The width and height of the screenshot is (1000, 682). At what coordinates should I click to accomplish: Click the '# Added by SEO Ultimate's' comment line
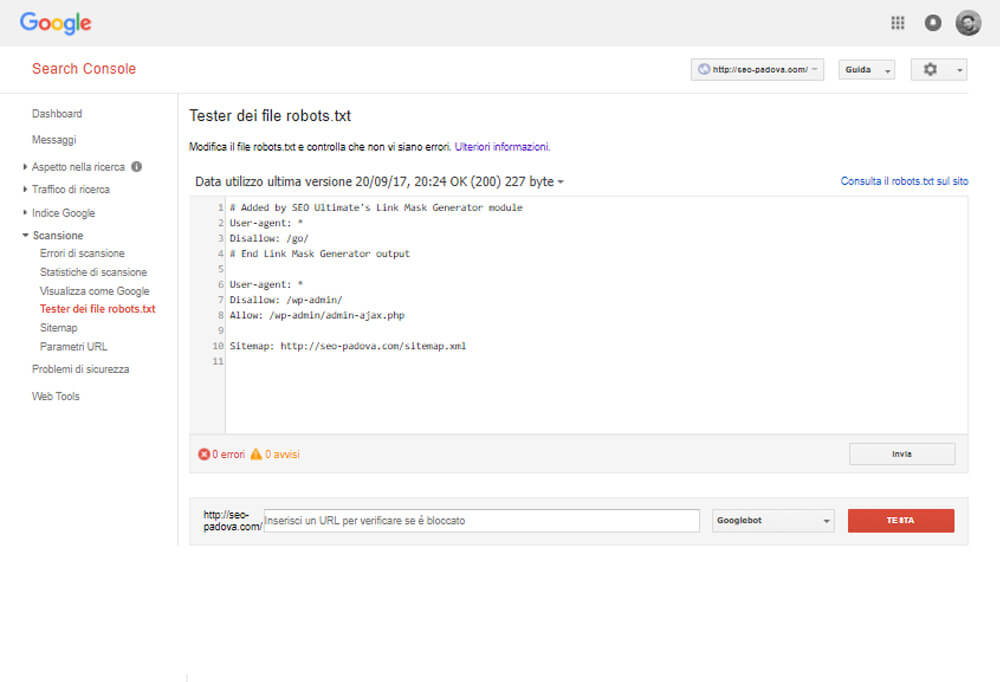(376, 207)
